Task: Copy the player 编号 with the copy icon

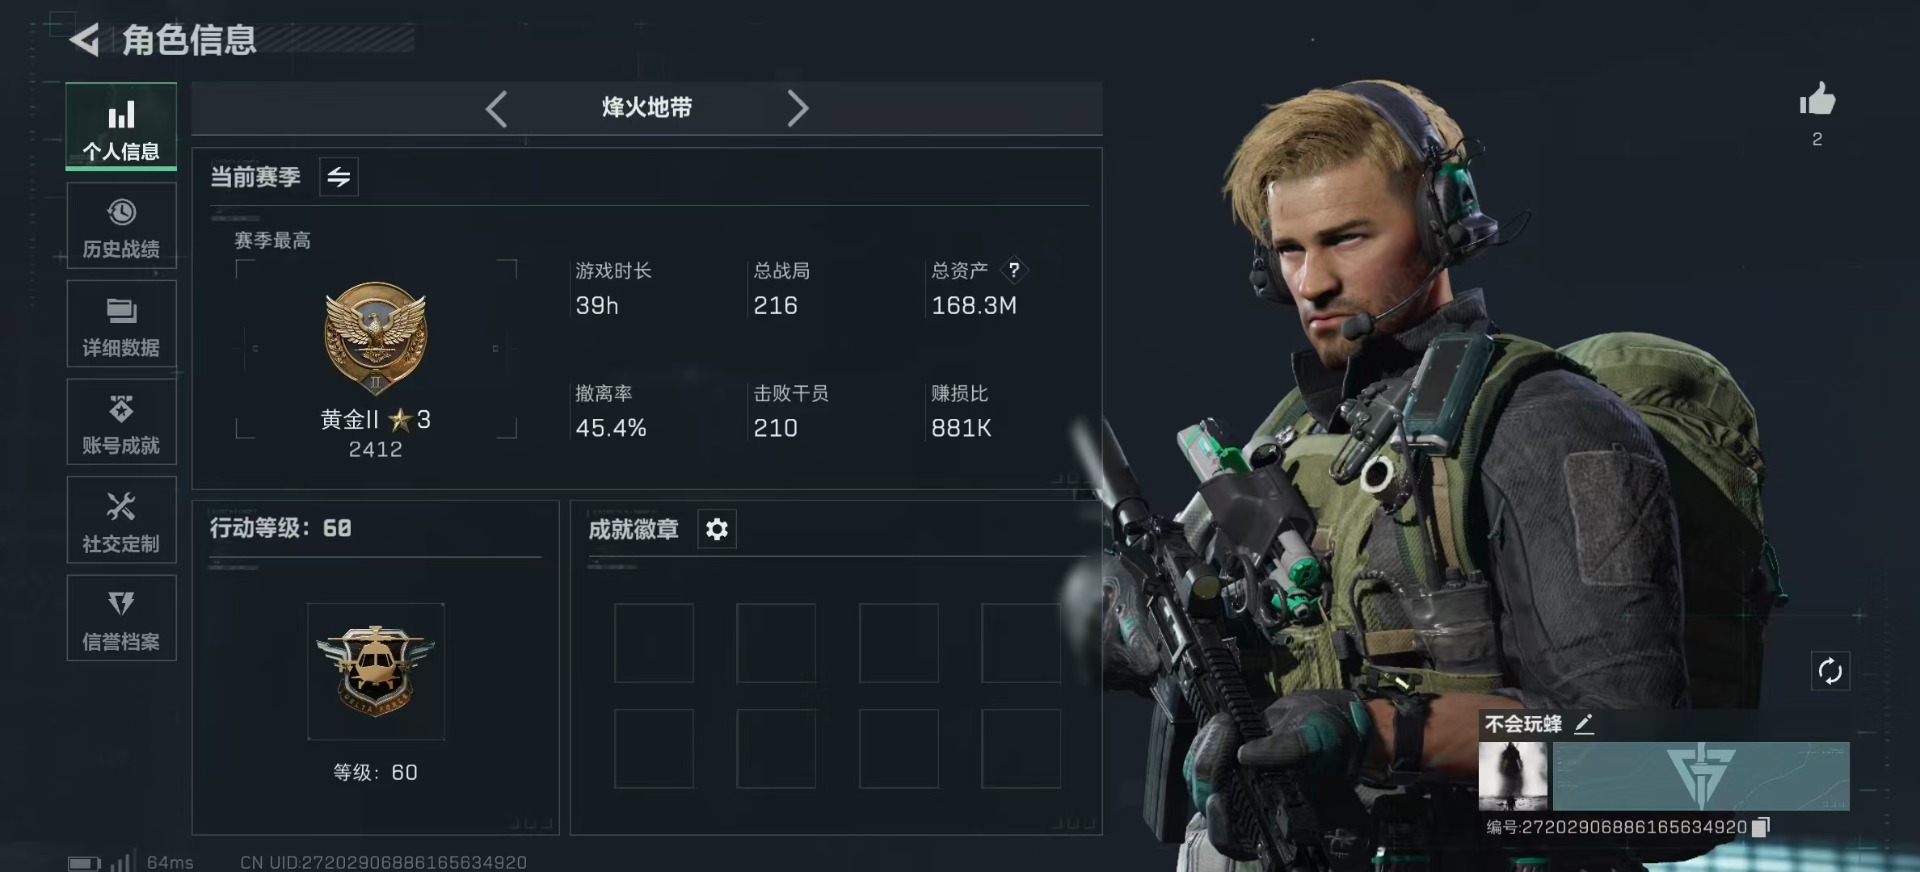Action: [1761, 827]
